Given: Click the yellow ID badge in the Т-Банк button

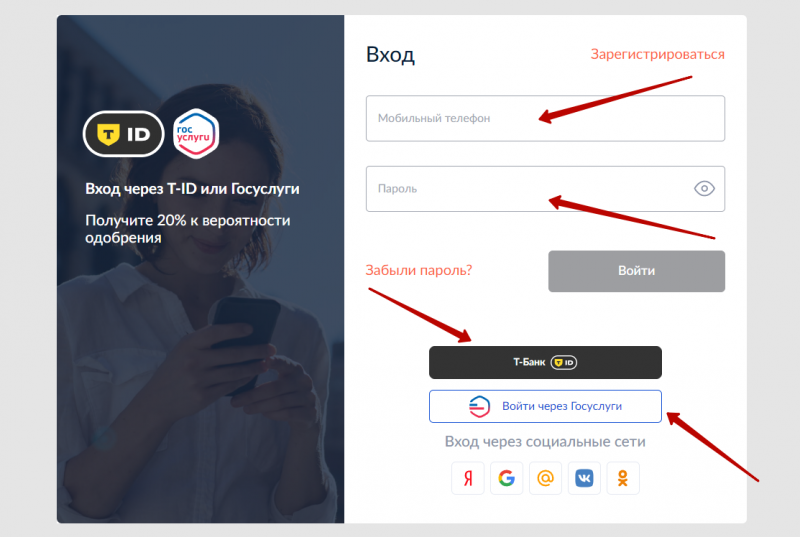Looking at the screenshot, I should (563, 363).
